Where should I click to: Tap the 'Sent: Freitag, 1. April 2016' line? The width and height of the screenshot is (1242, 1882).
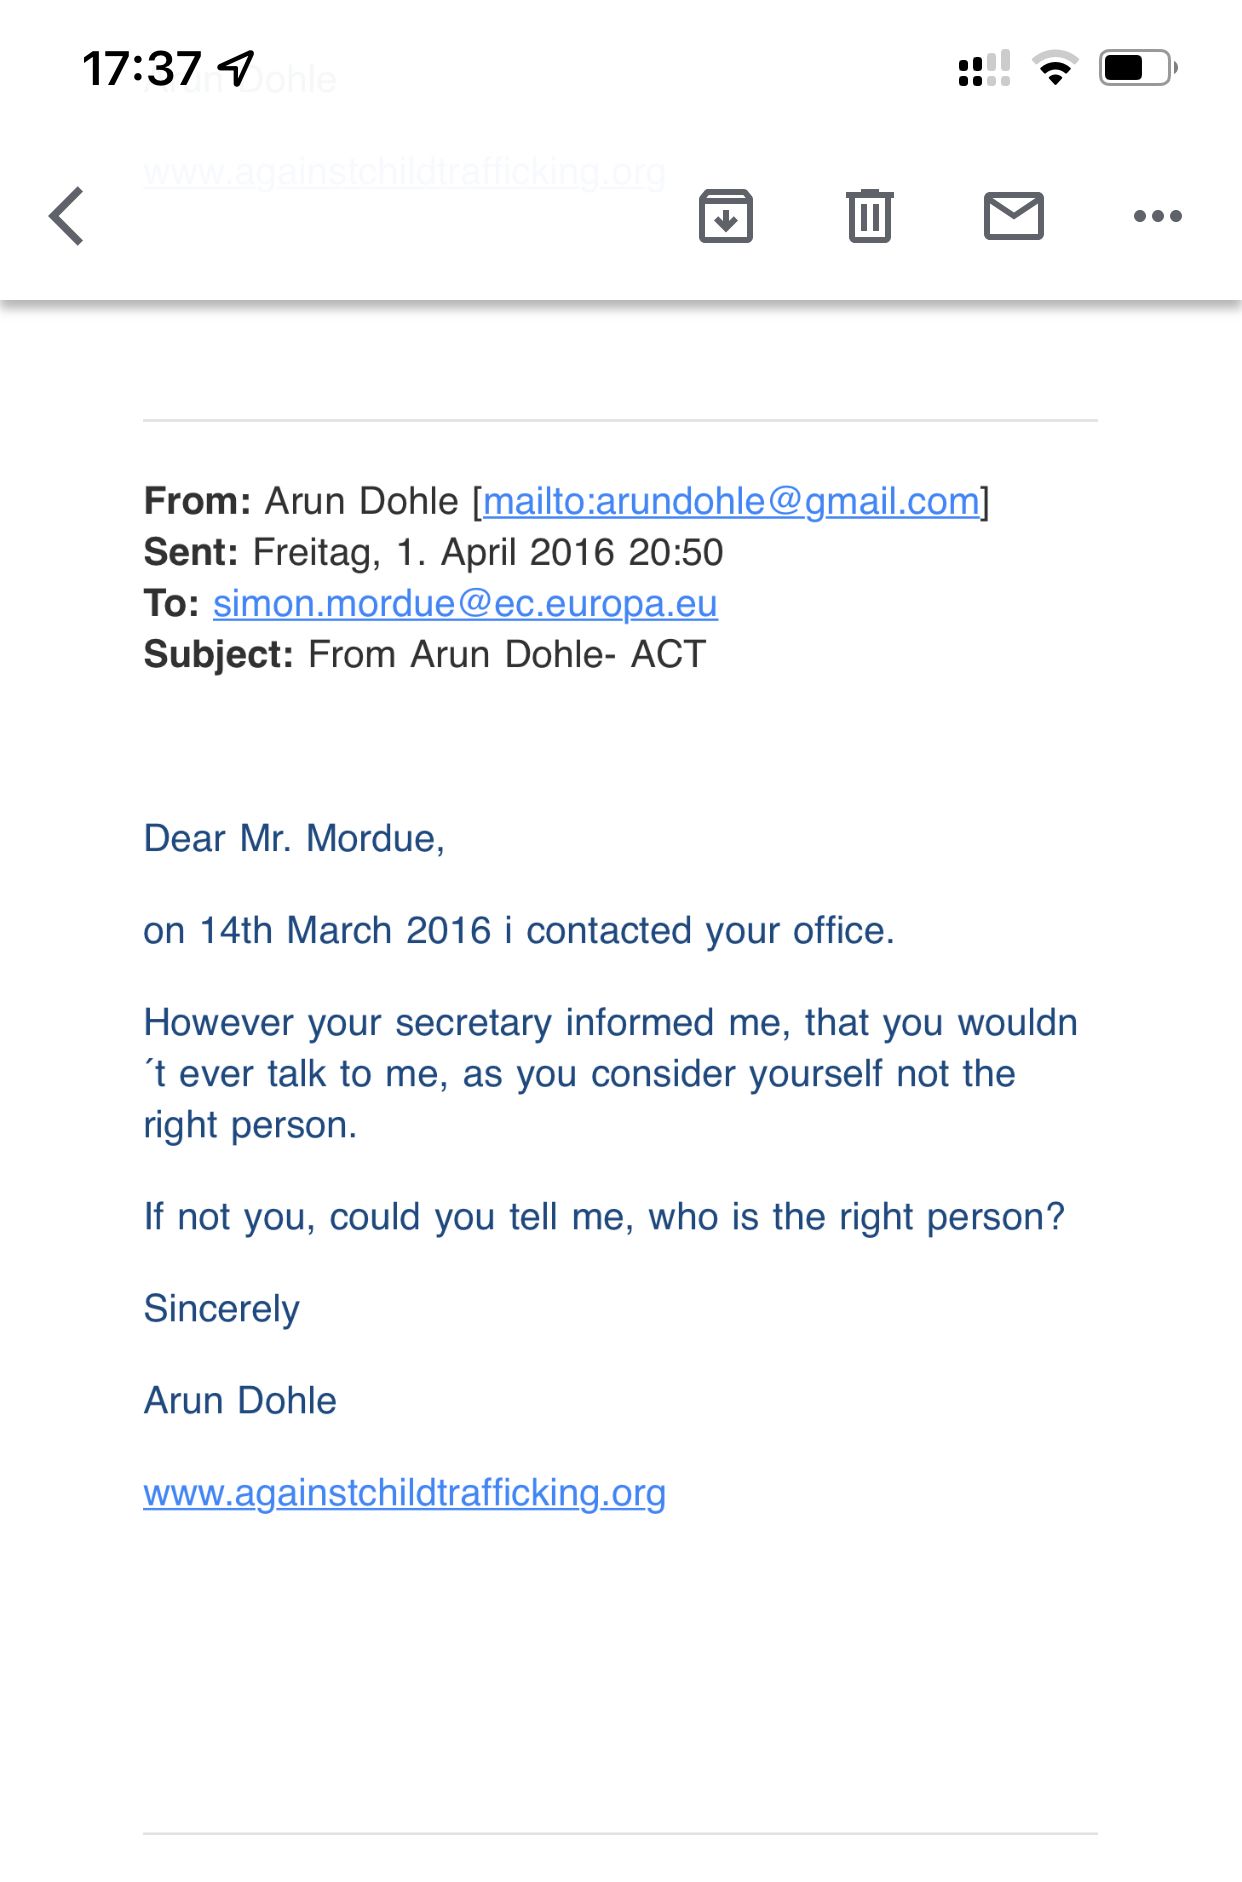(x=433, y=553)
